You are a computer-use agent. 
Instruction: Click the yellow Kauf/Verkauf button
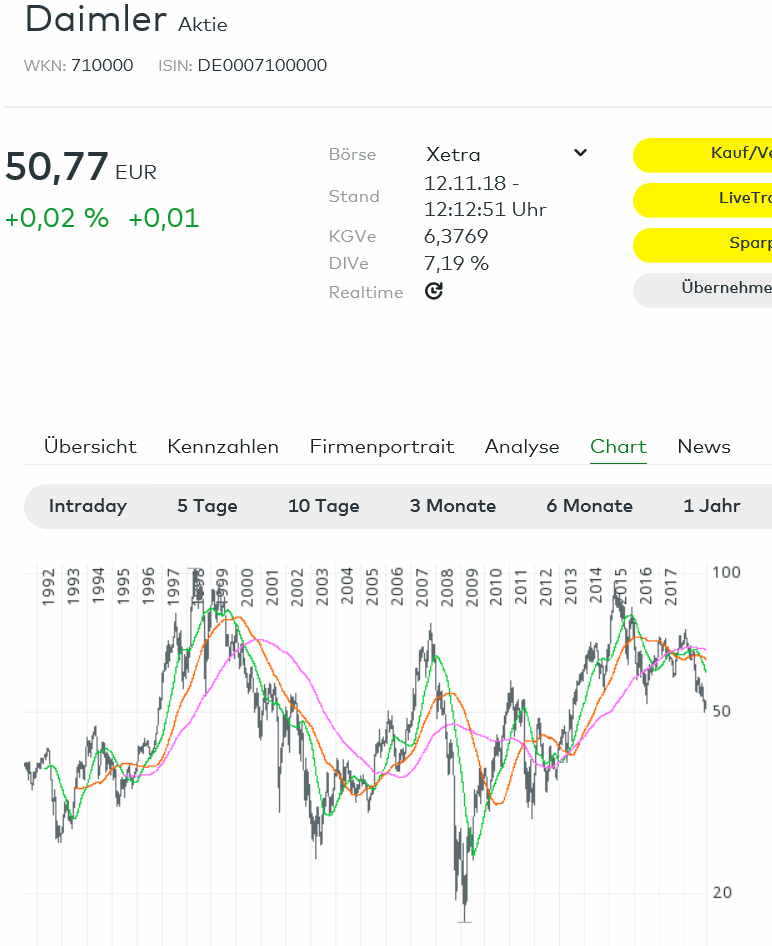point(720,155)
